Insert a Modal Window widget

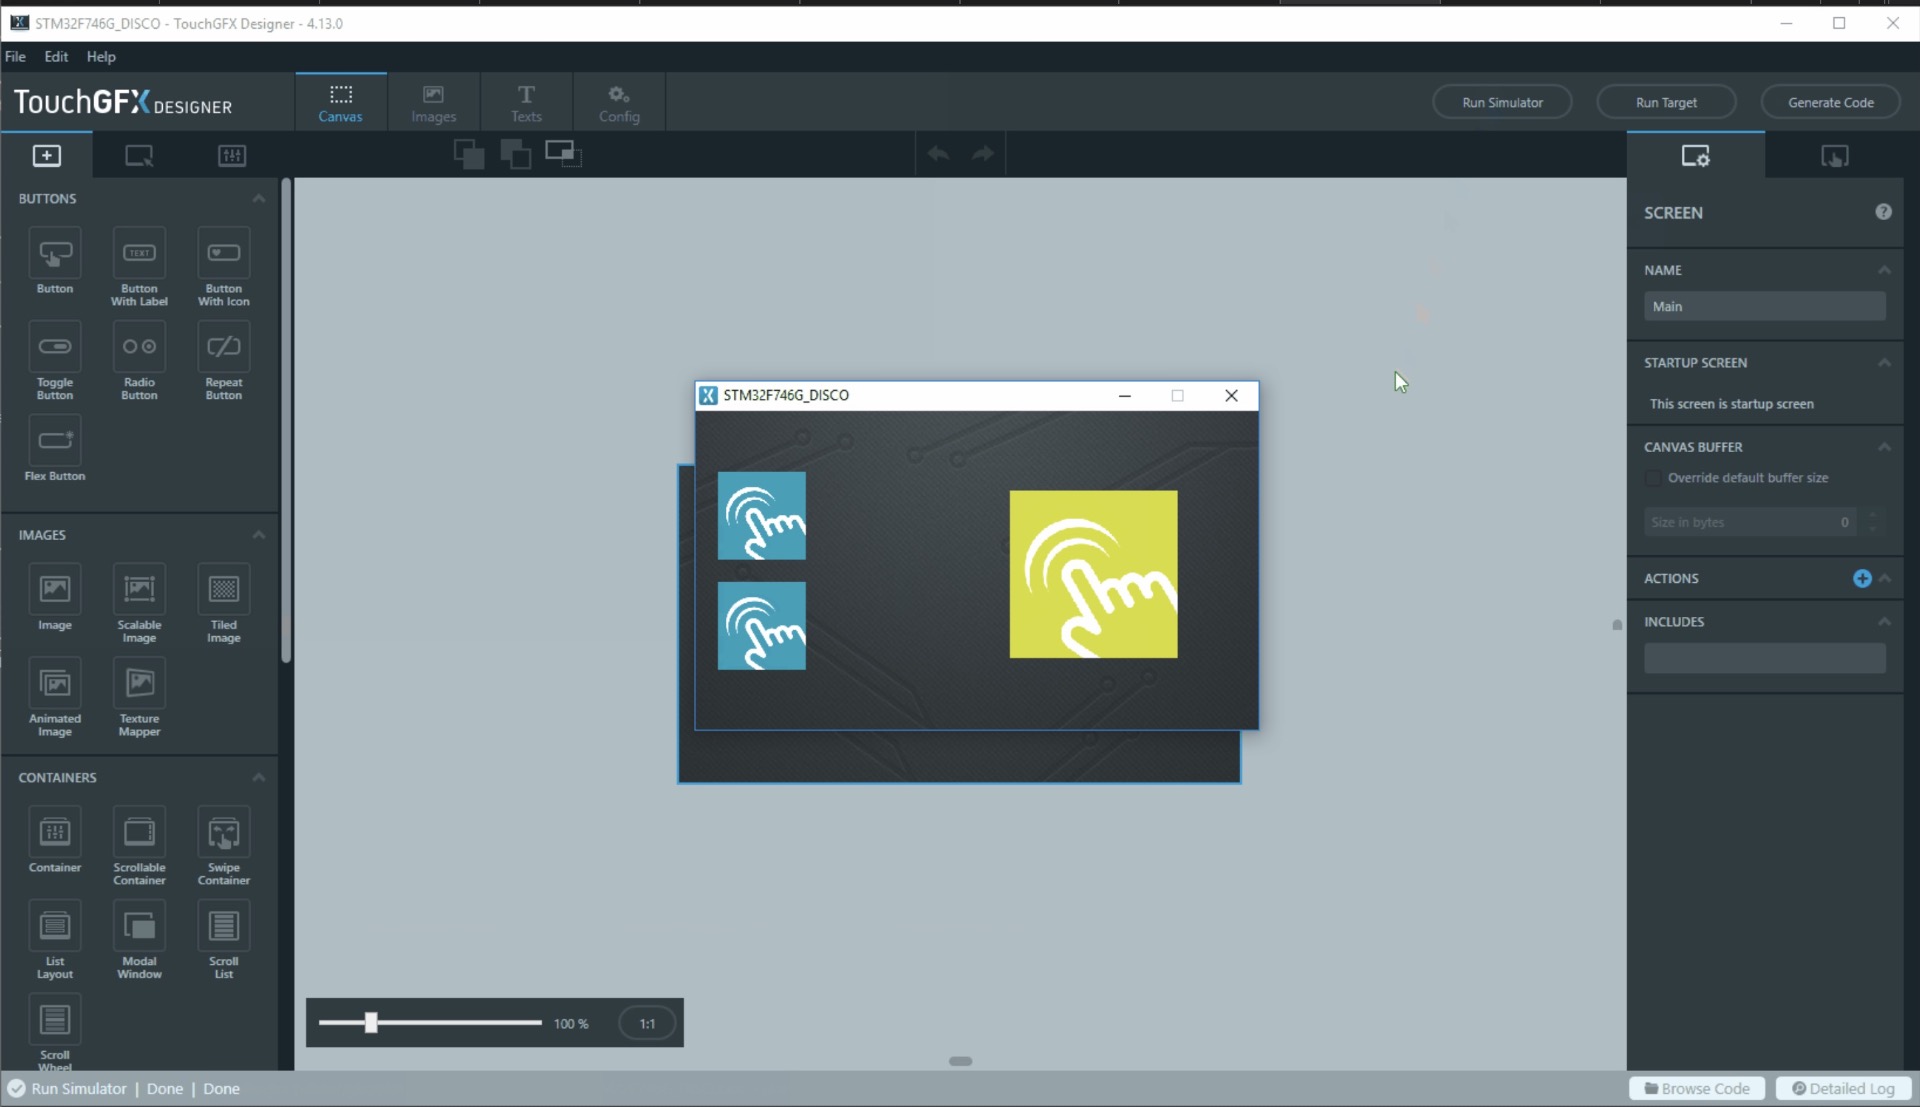coord(139,927)
